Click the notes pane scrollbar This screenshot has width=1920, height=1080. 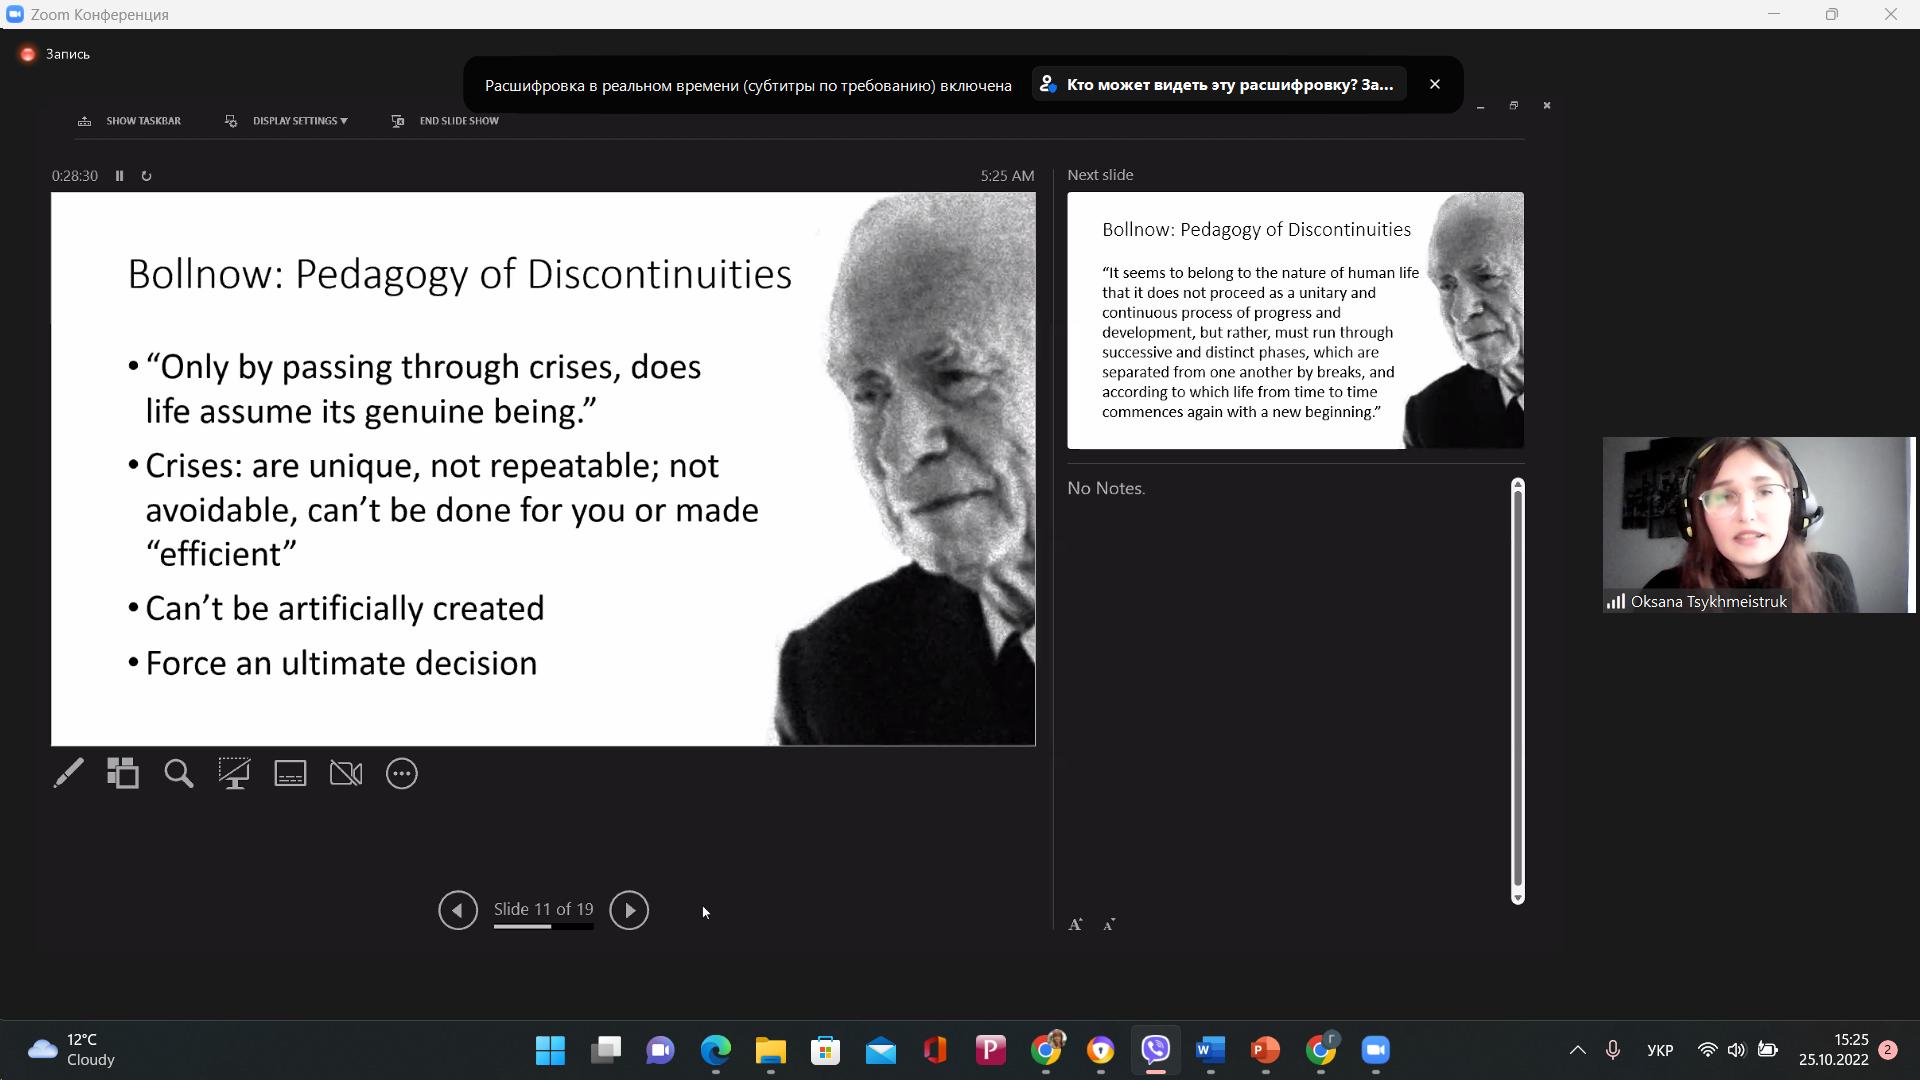[x=1517, y=690]
